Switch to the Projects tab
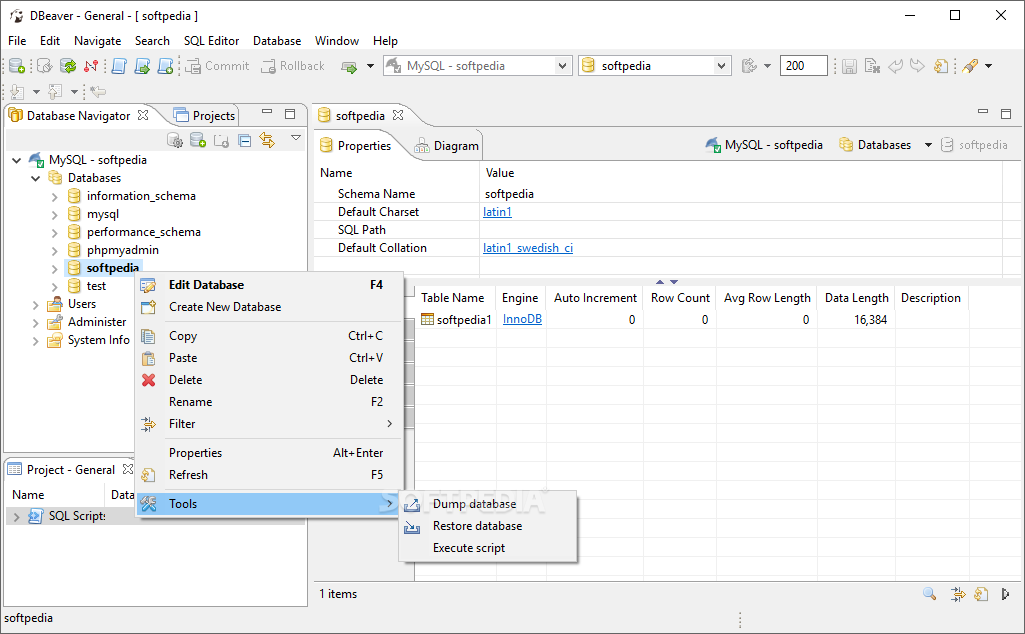 (205, 116)
